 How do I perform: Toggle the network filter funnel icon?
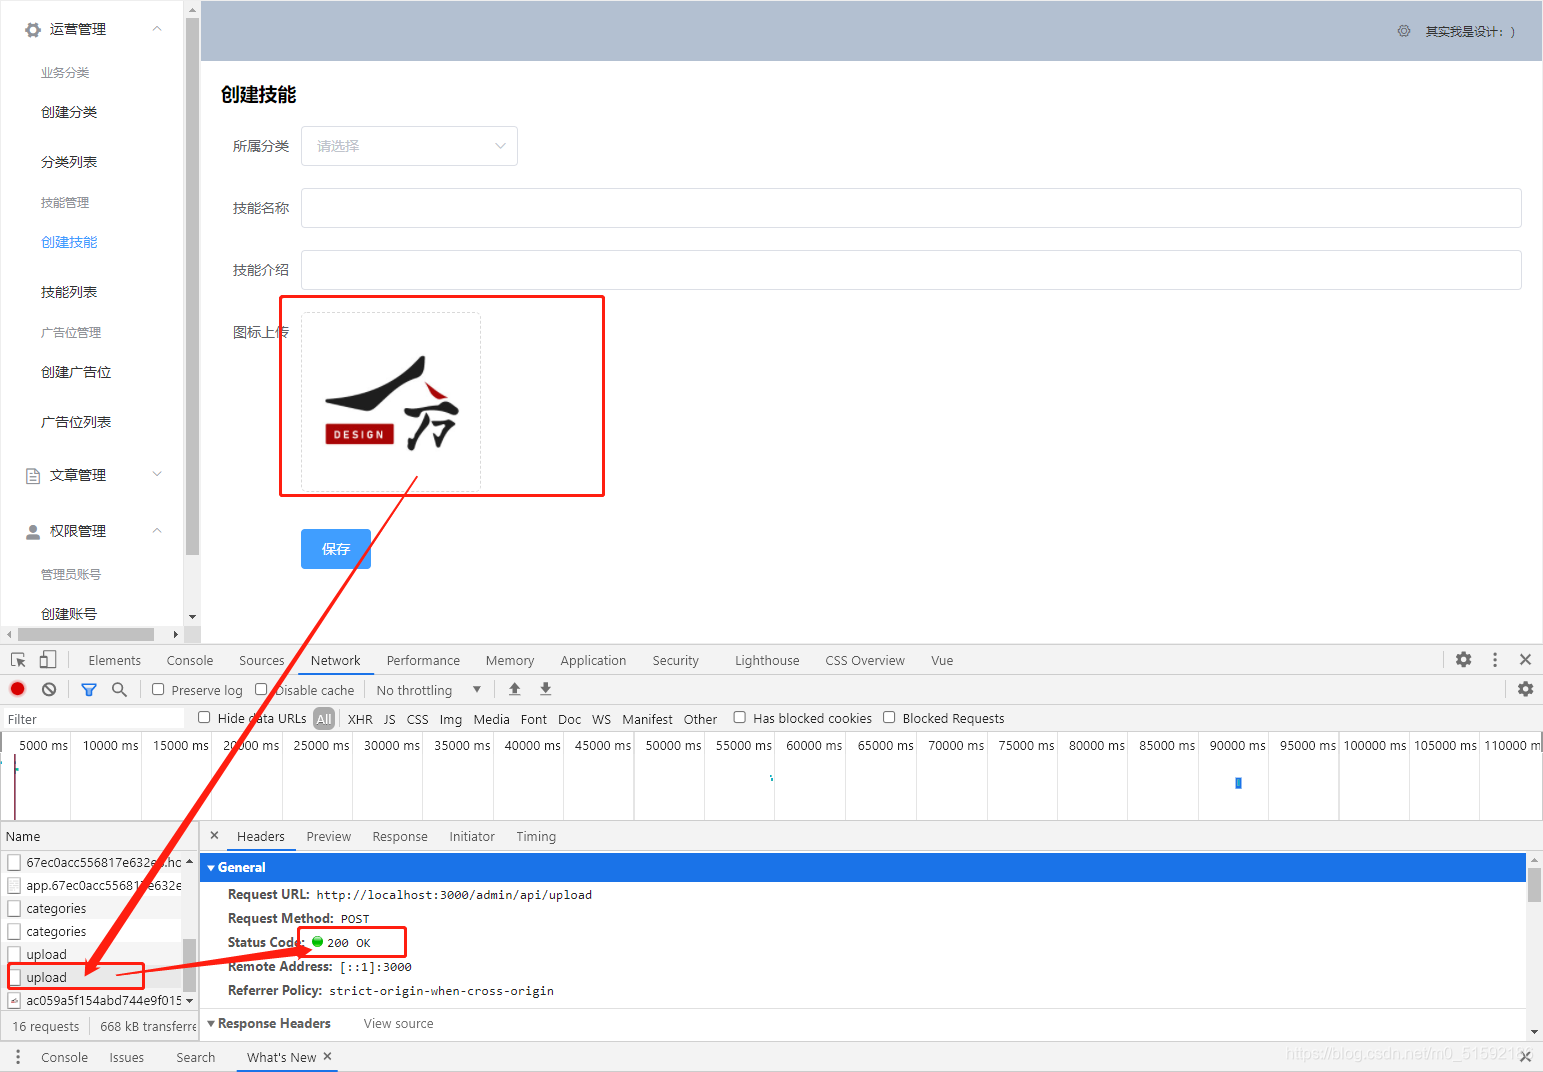(x=89, y=689)
